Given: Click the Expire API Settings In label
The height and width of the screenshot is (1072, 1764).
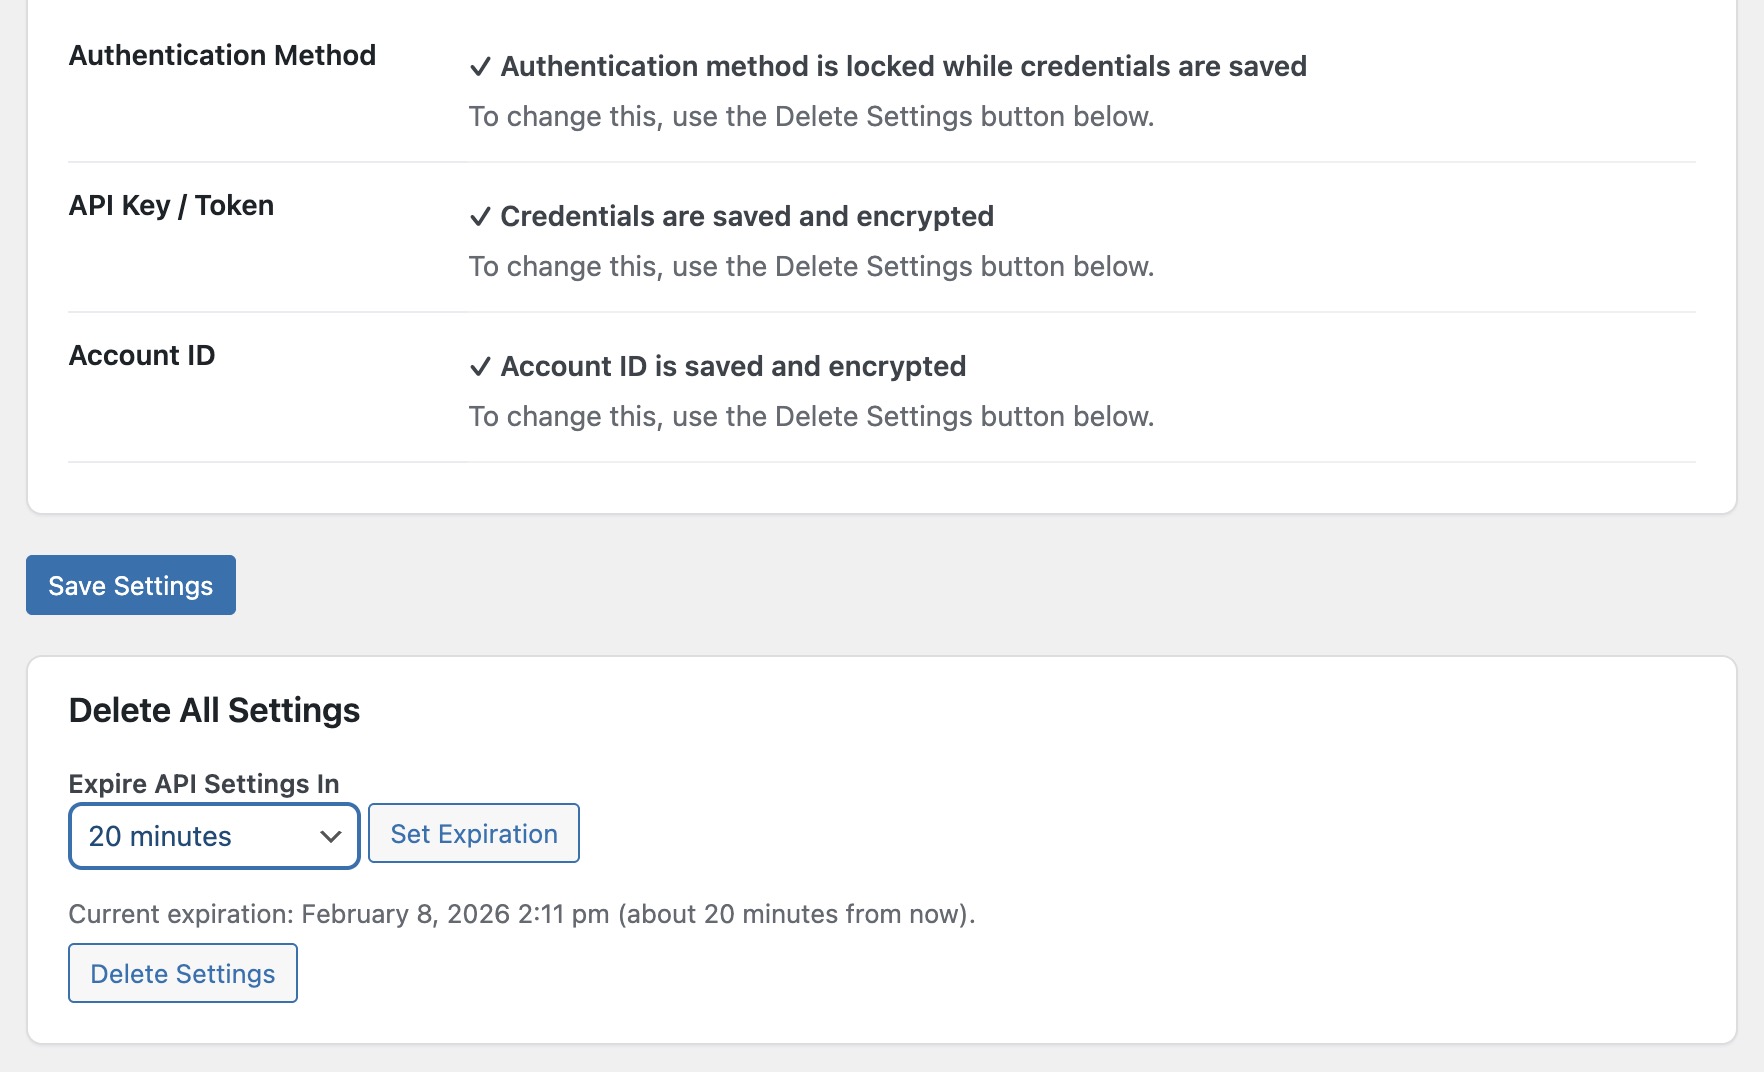Looking at the screenshot, I should (204, 783).
